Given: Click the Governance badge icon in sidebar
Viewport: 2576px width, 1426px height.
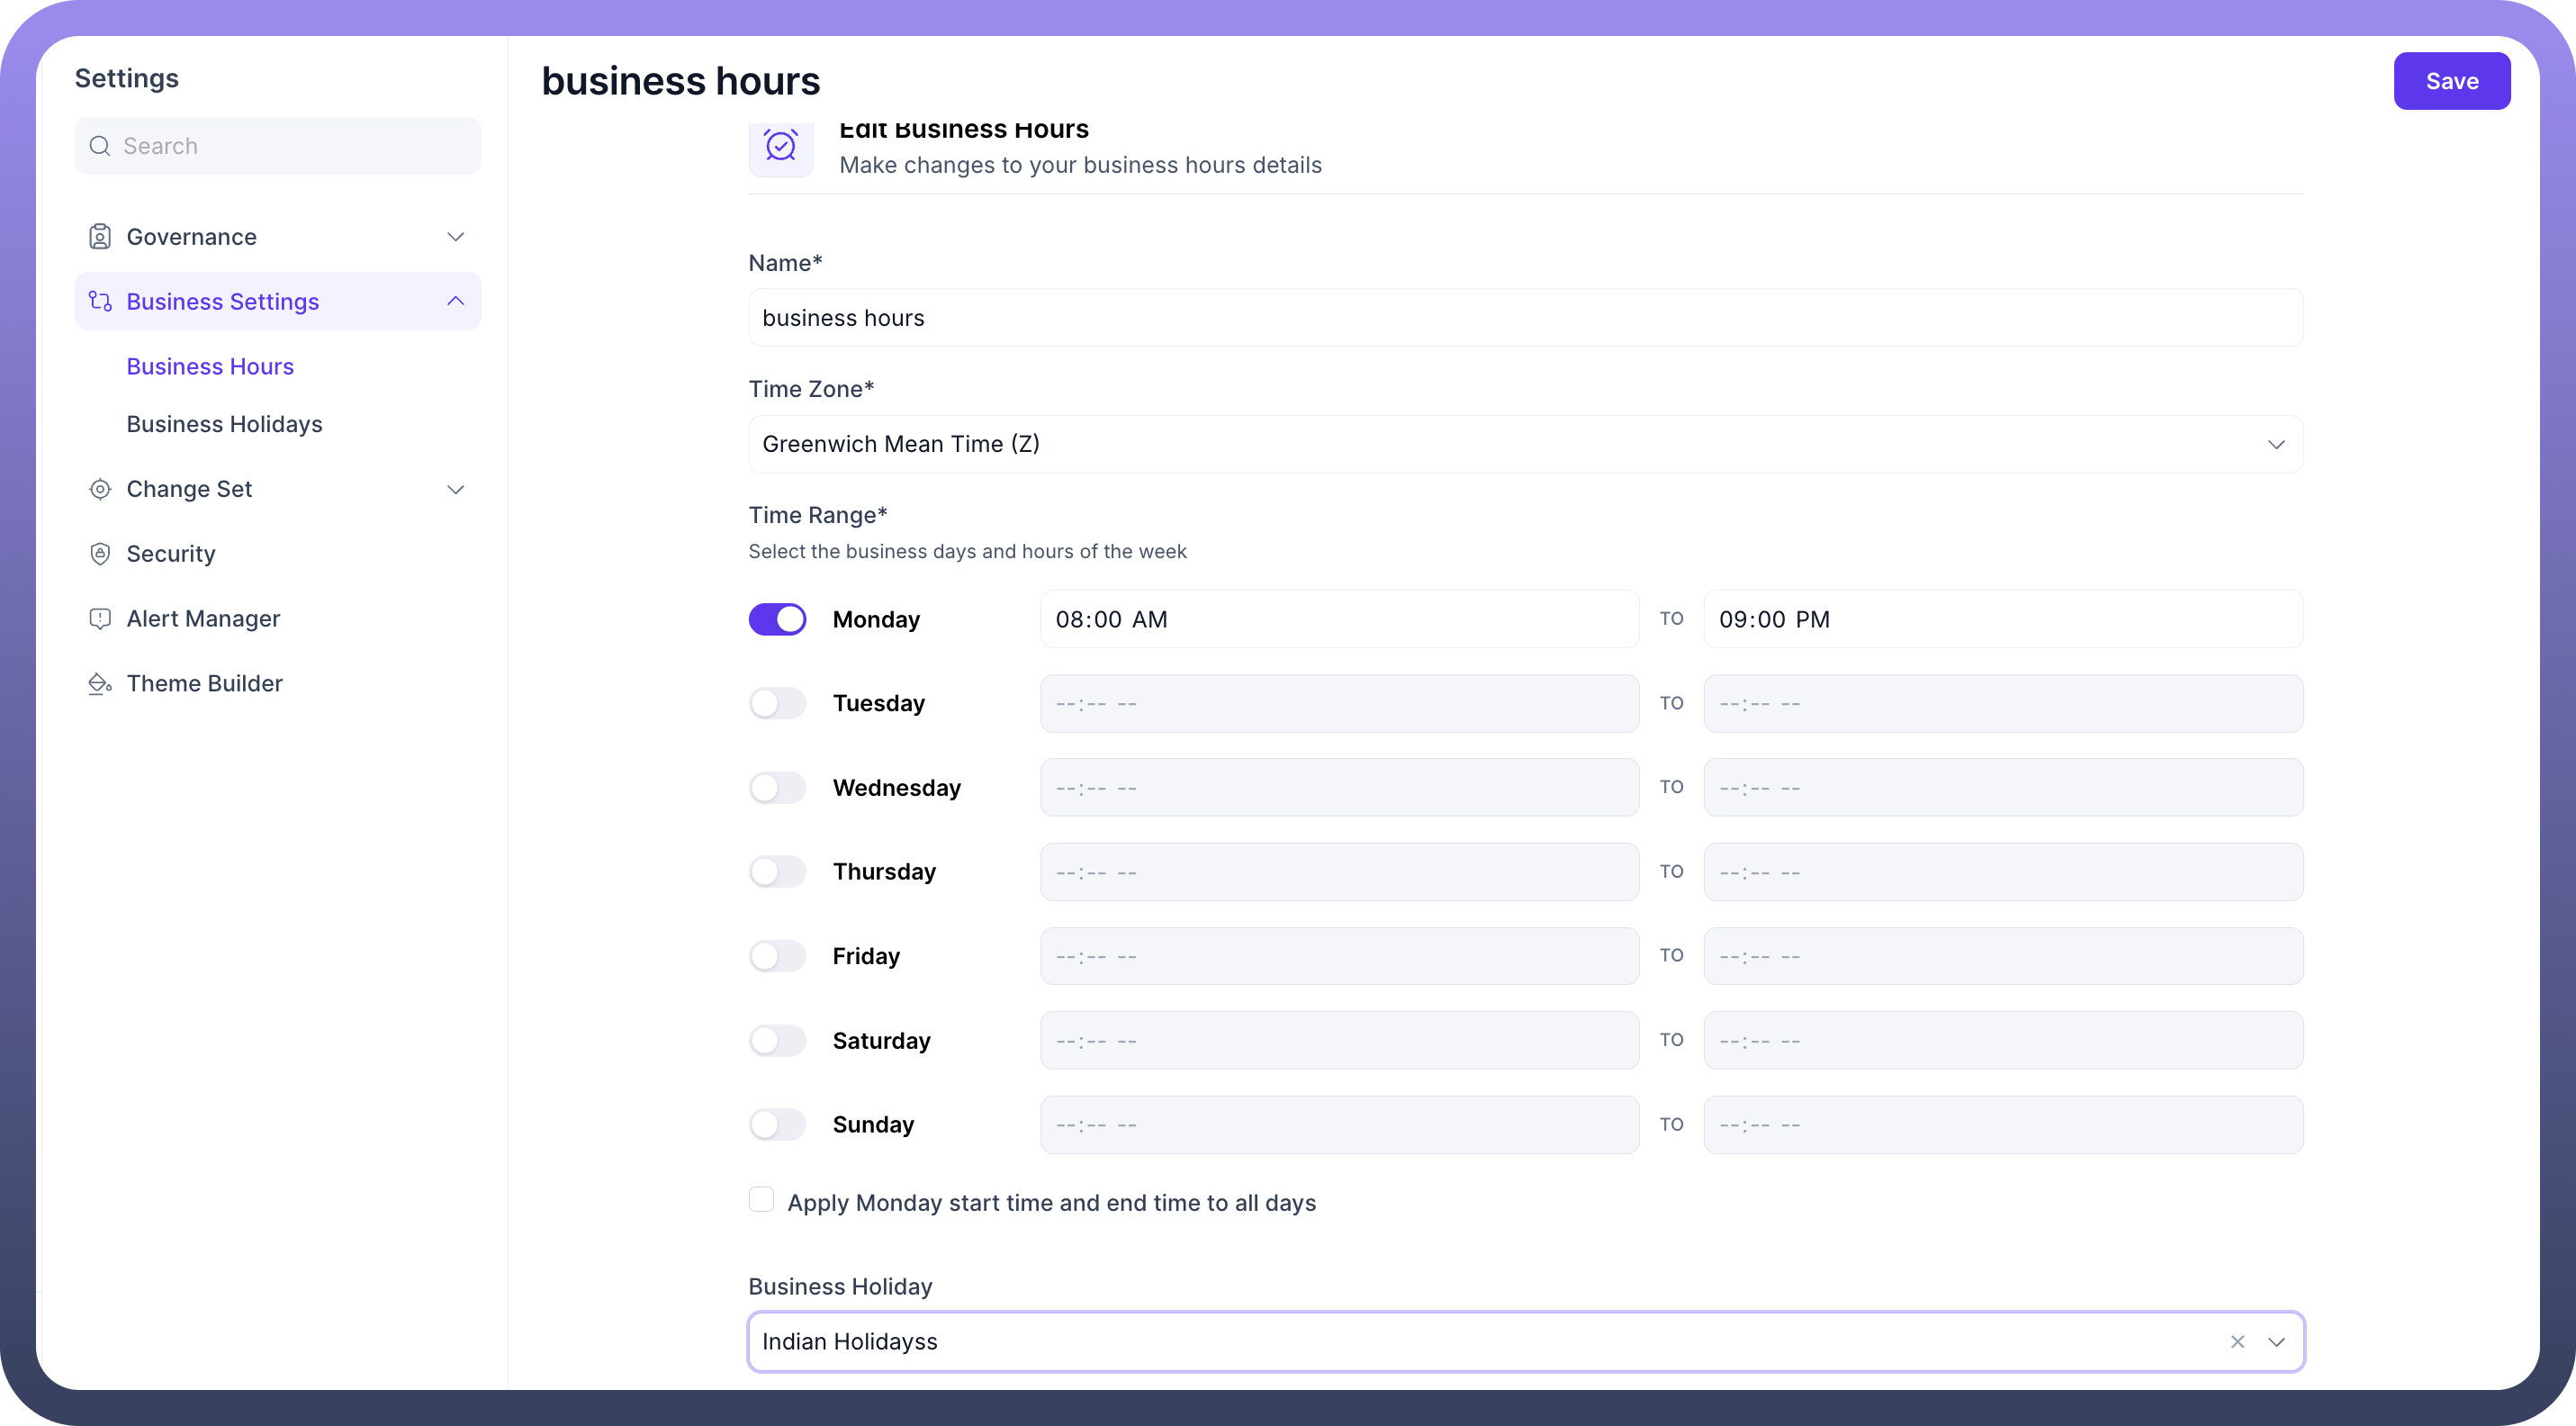Looking at the screenshot, I should click(x=100, y=237).
